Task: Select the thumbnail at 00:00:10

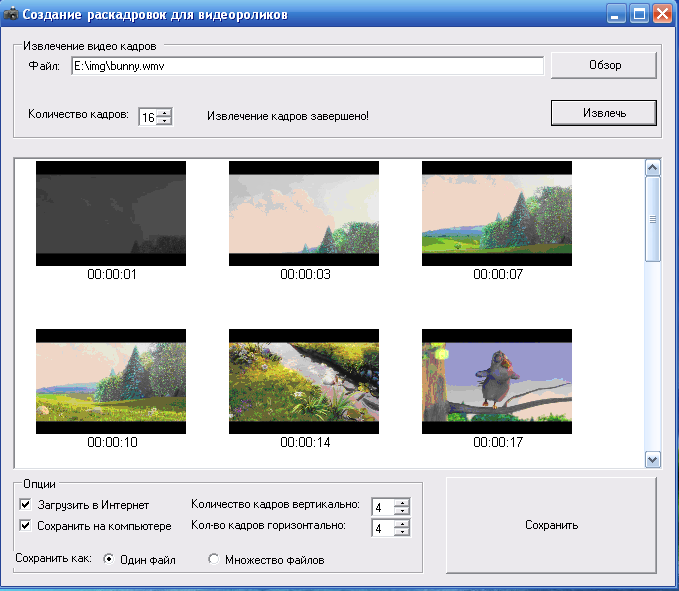Action: 111,381
